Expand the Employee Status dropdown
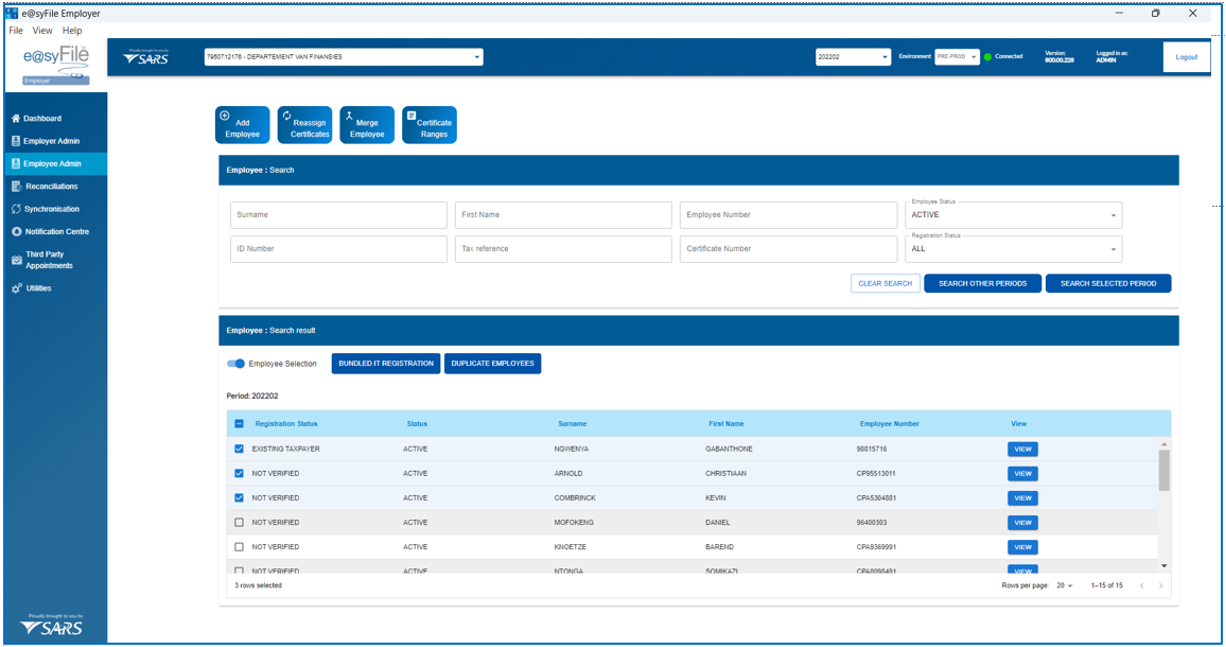Image resolution: width=1226 pixels, height=647 pixels. (1014, 215)
